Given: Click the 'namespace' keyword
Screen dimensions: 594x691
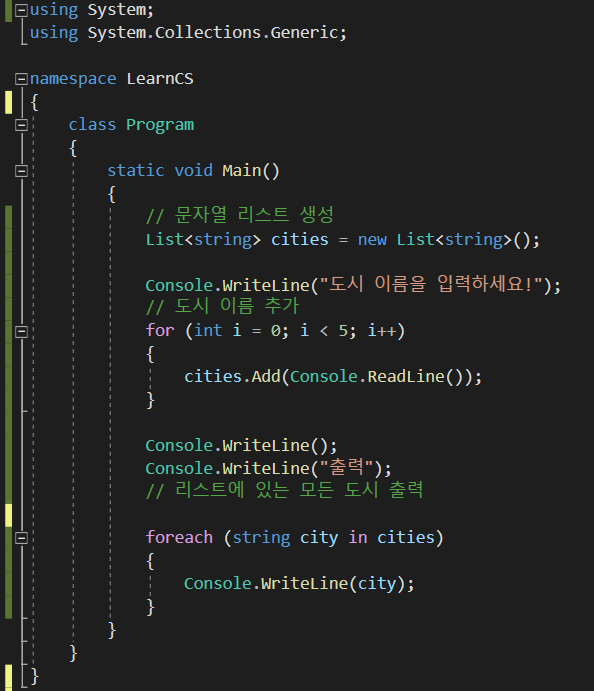Looking at the screenshot, I should (x=73, y=79).
